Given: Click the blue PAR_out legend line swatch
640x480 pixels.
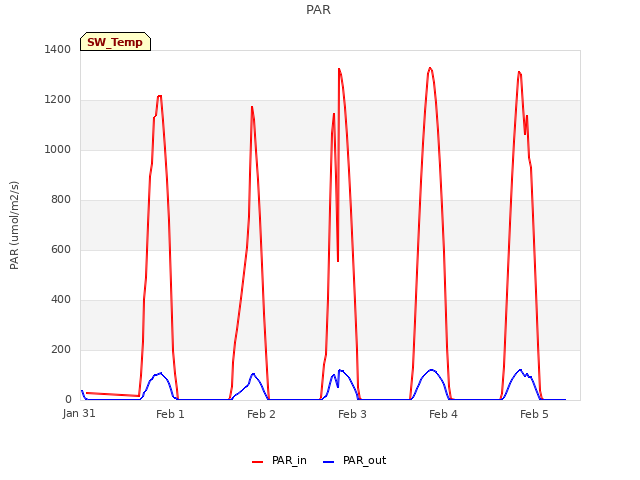Looking at the screenshot, I should tap(329, 462).
